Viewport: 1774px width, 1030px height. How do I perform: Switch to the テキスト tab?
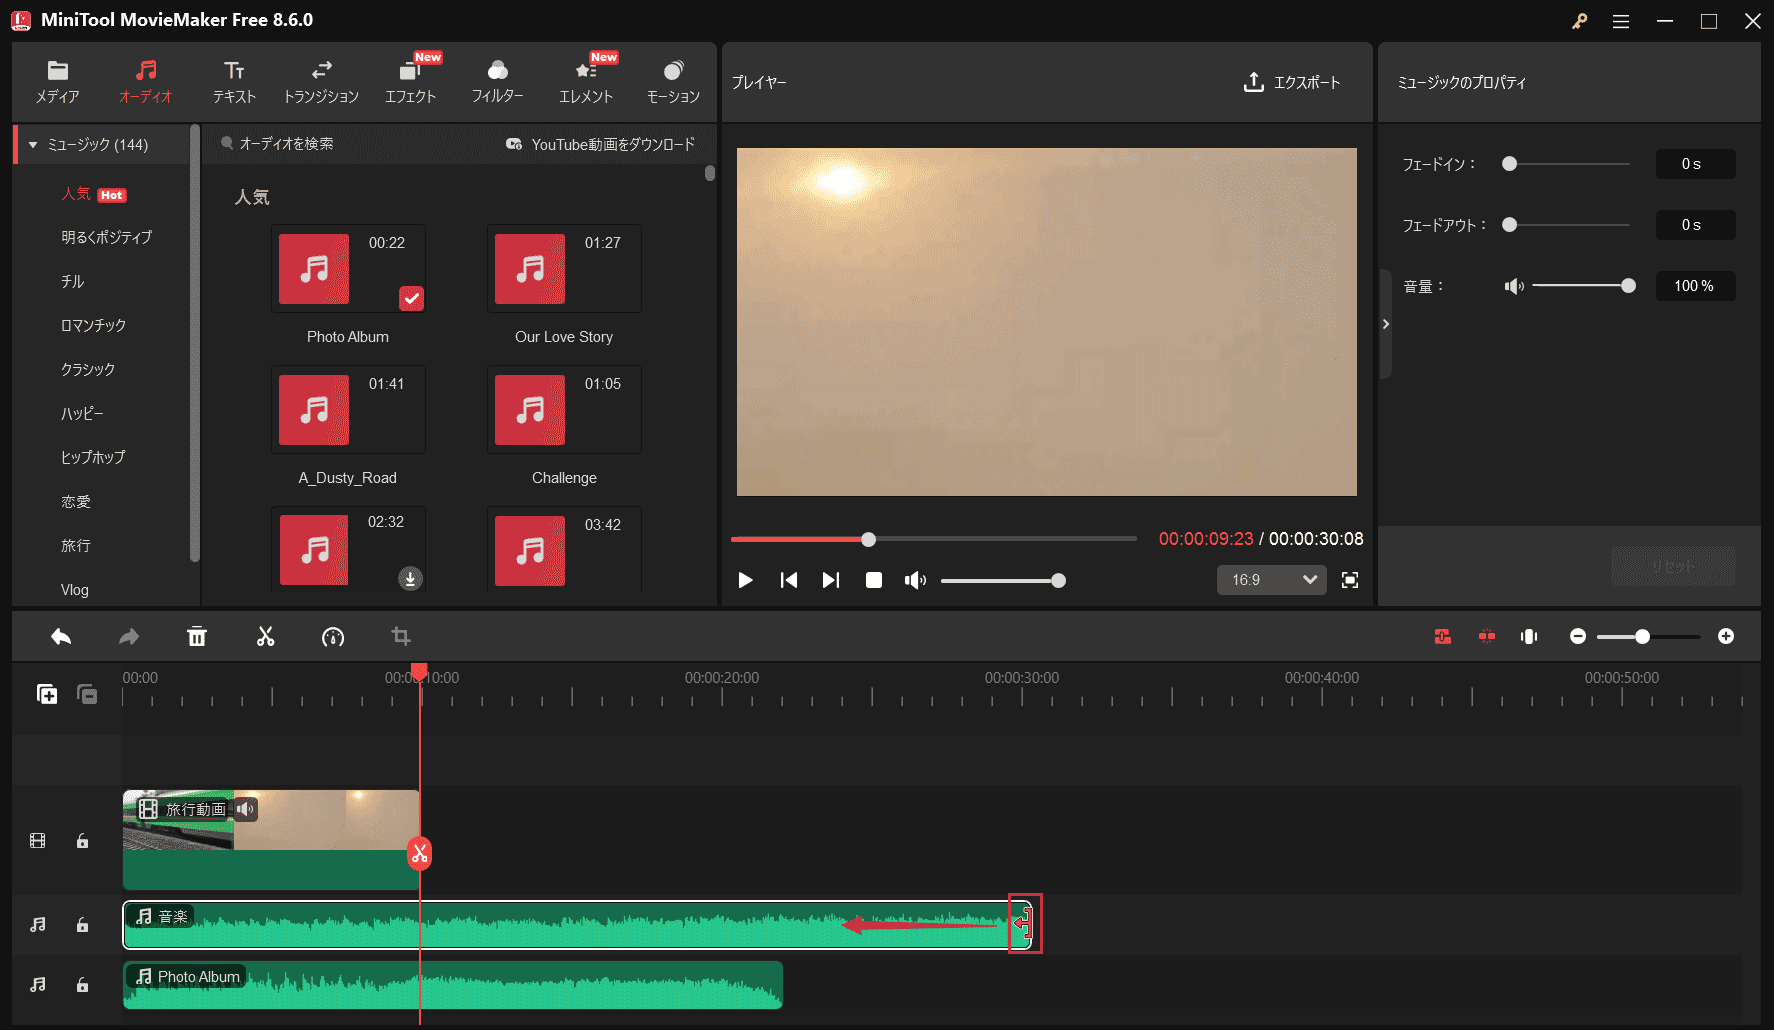coord(233,80)
